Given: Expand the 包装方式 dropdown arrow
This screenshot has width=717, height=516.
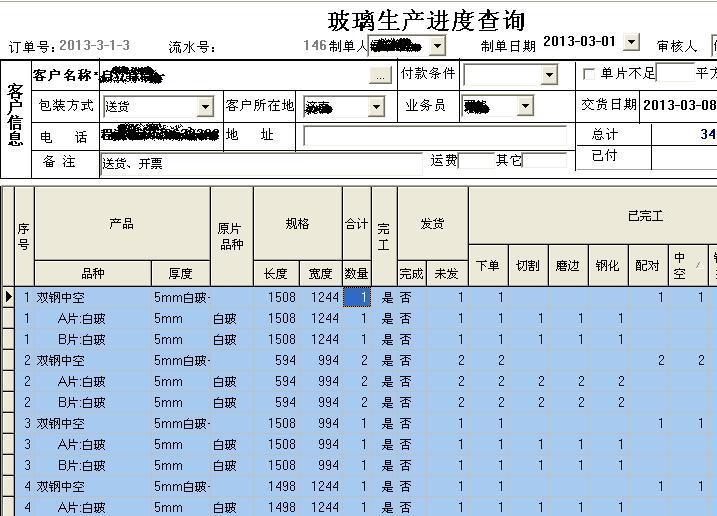Looking at the screenshot, I should [205, 106].
